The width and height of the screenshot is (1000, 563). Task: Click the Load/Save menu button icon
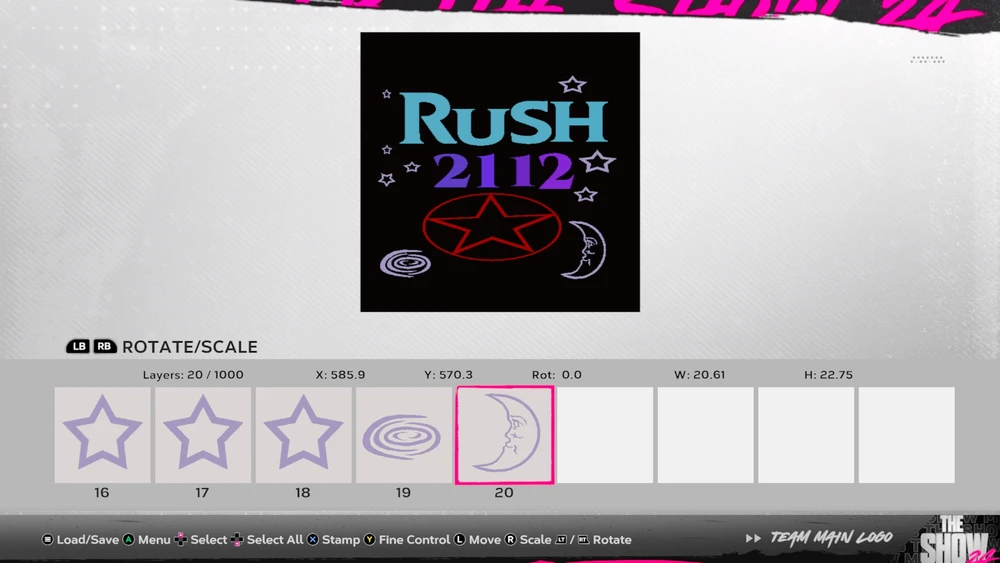coord(48,539)
